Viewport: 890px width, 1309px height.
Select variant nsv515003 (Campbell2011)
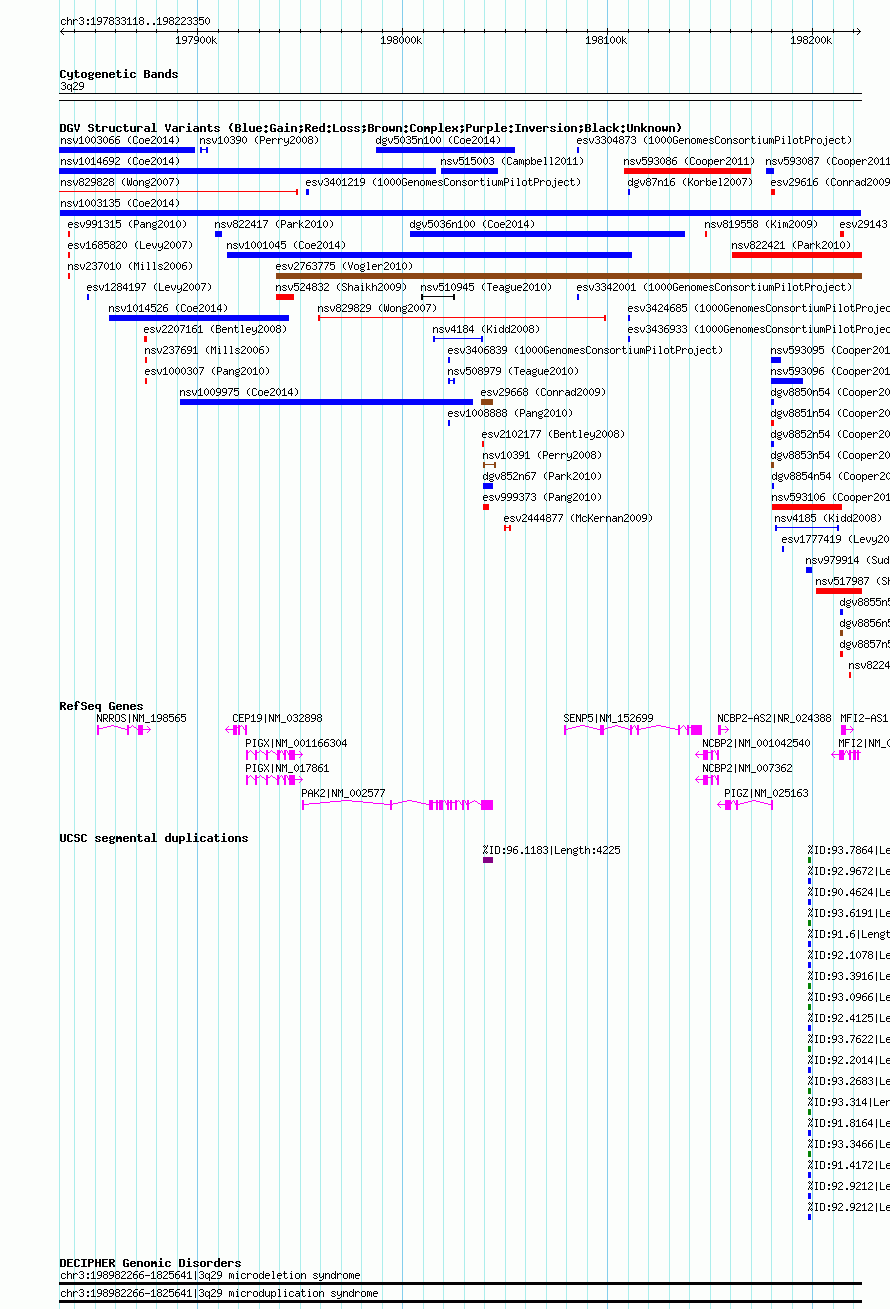[x=512, y=161]
